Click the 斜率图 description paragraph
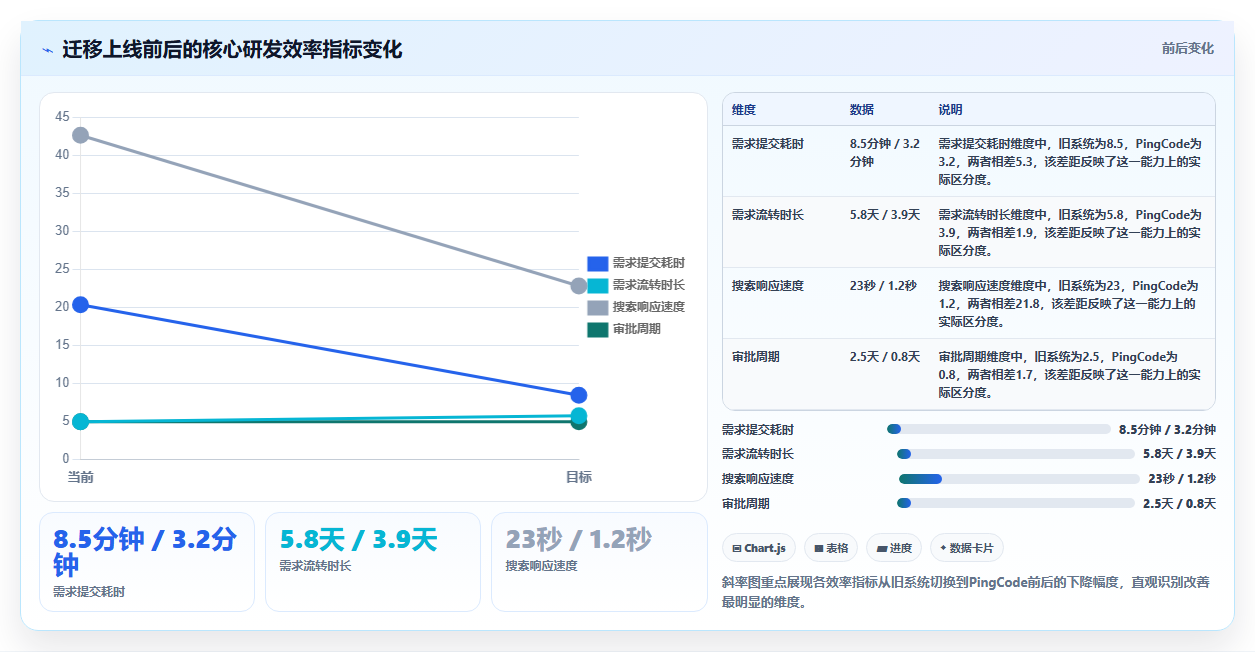The width and height of the screenshot is (1255, 652). coord(965,592)
